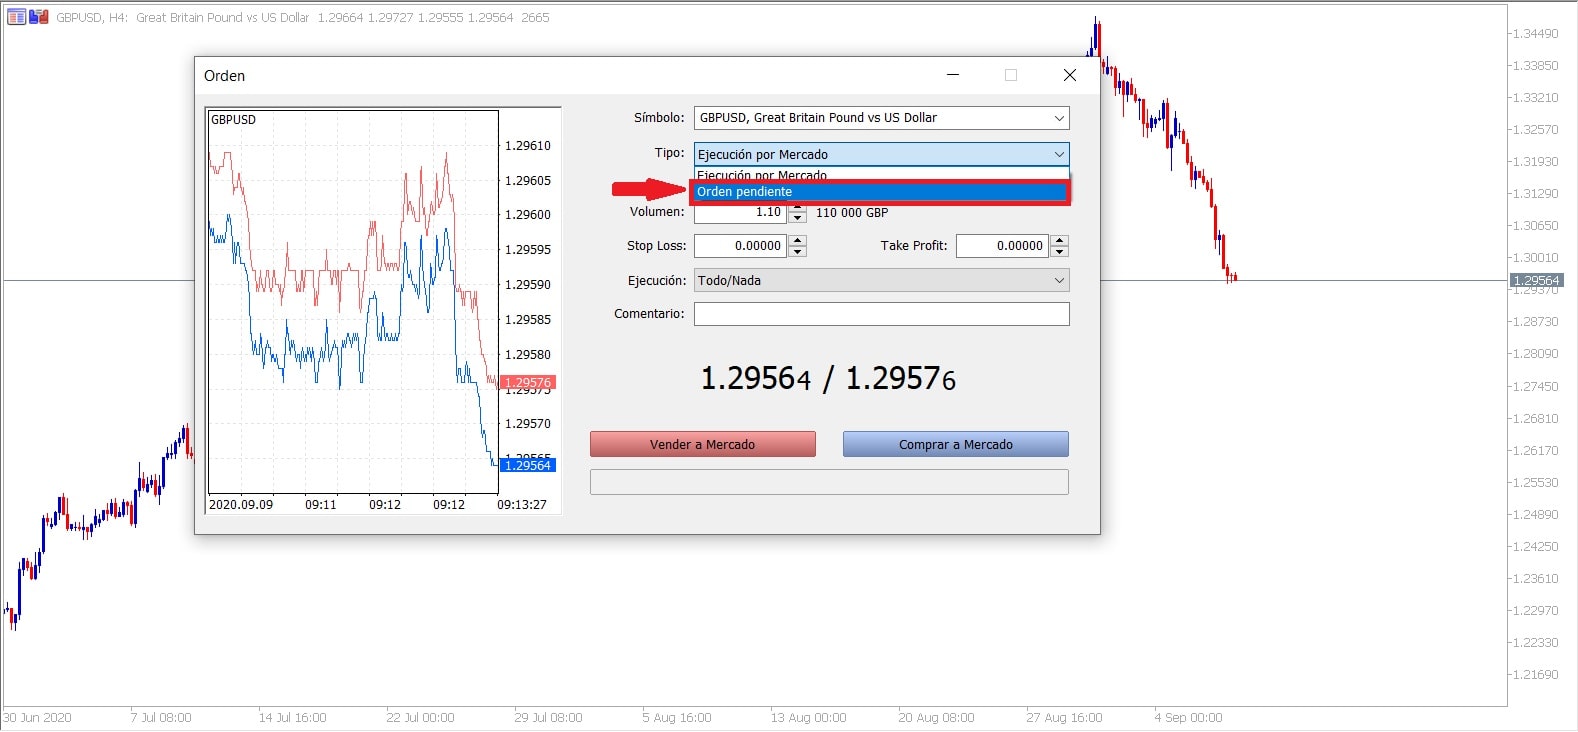Click the 1.29610 level in the tick chart
The height and width of the screenshot is (732, 1578).
[528, 146]
